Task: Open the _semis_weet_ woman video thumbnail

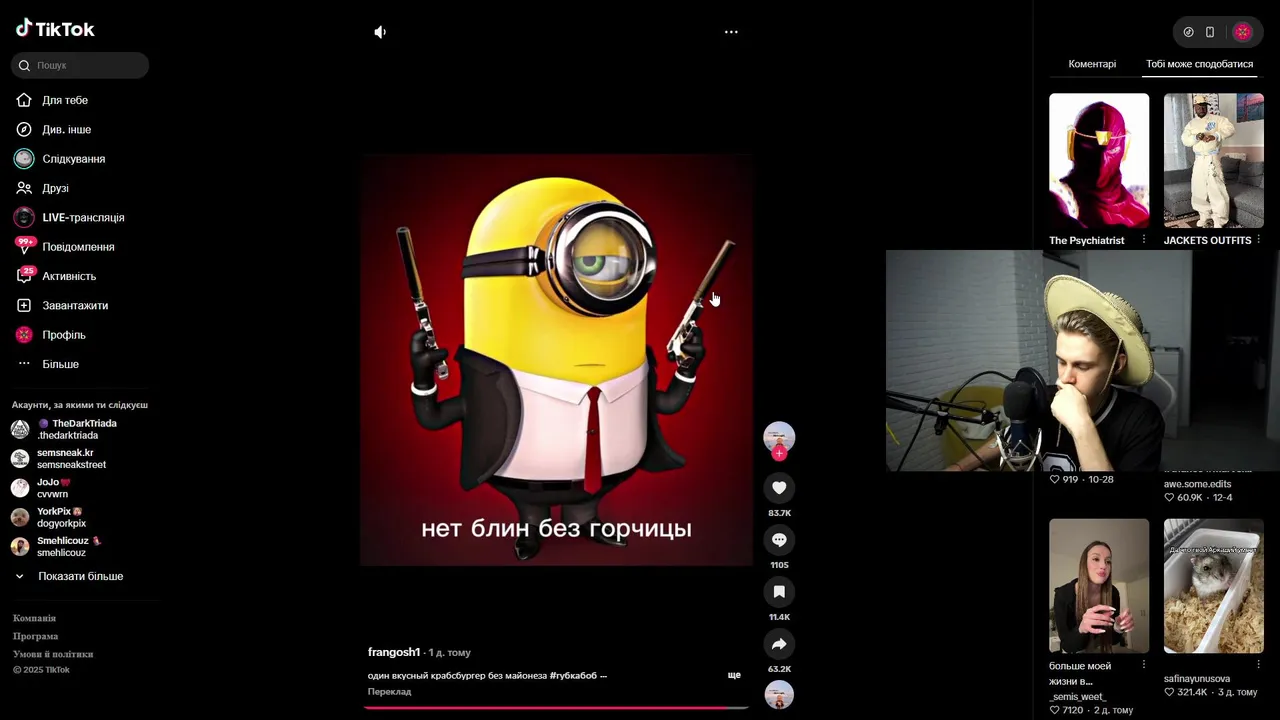Action: coord(1099,586)
